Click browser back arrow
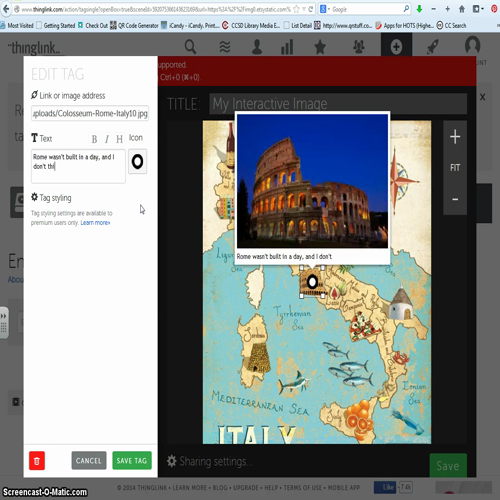 tap(6, 9)
